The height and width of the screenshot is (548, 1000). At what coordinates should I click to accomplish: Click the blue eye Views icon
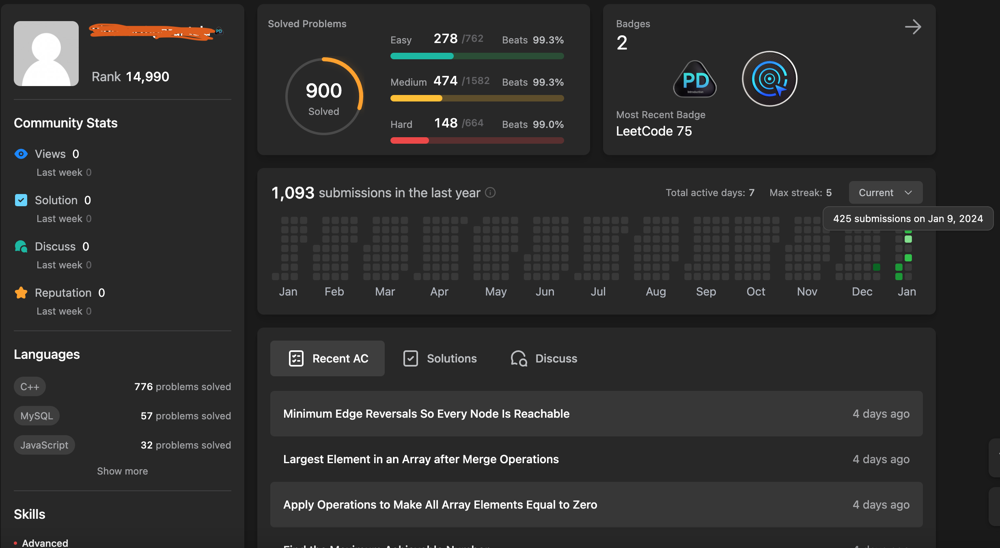tap(21, 154)
